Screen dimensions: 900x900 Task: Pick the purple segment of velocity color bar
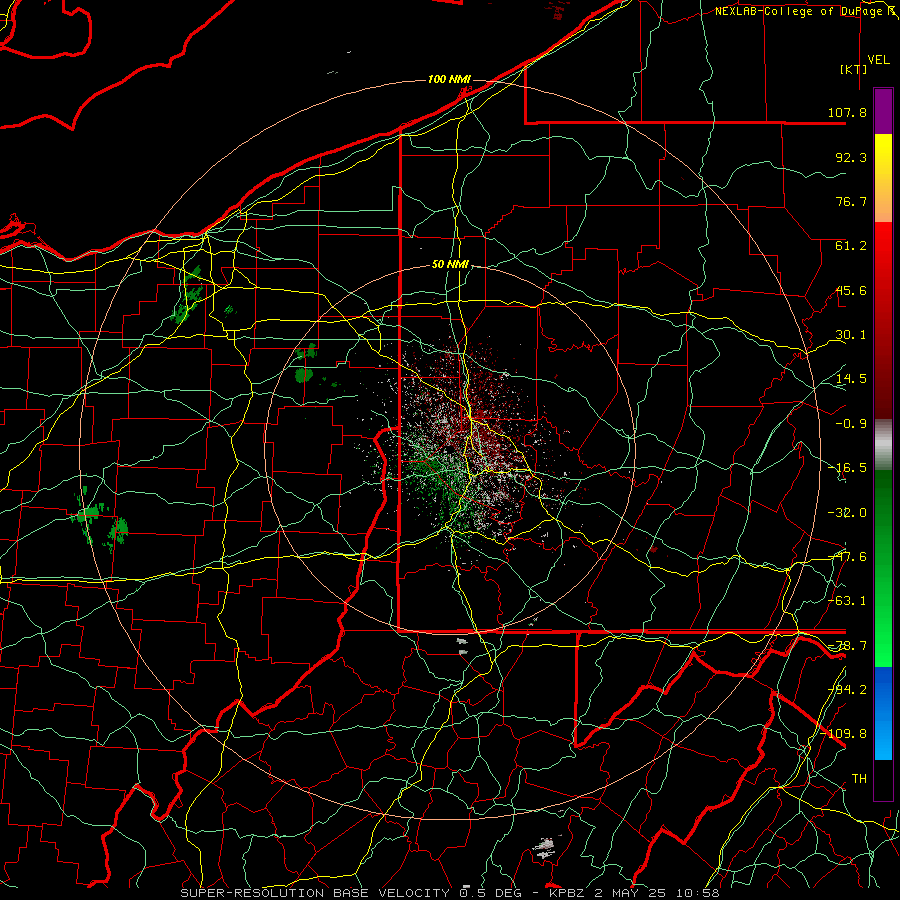click(883, 111)
